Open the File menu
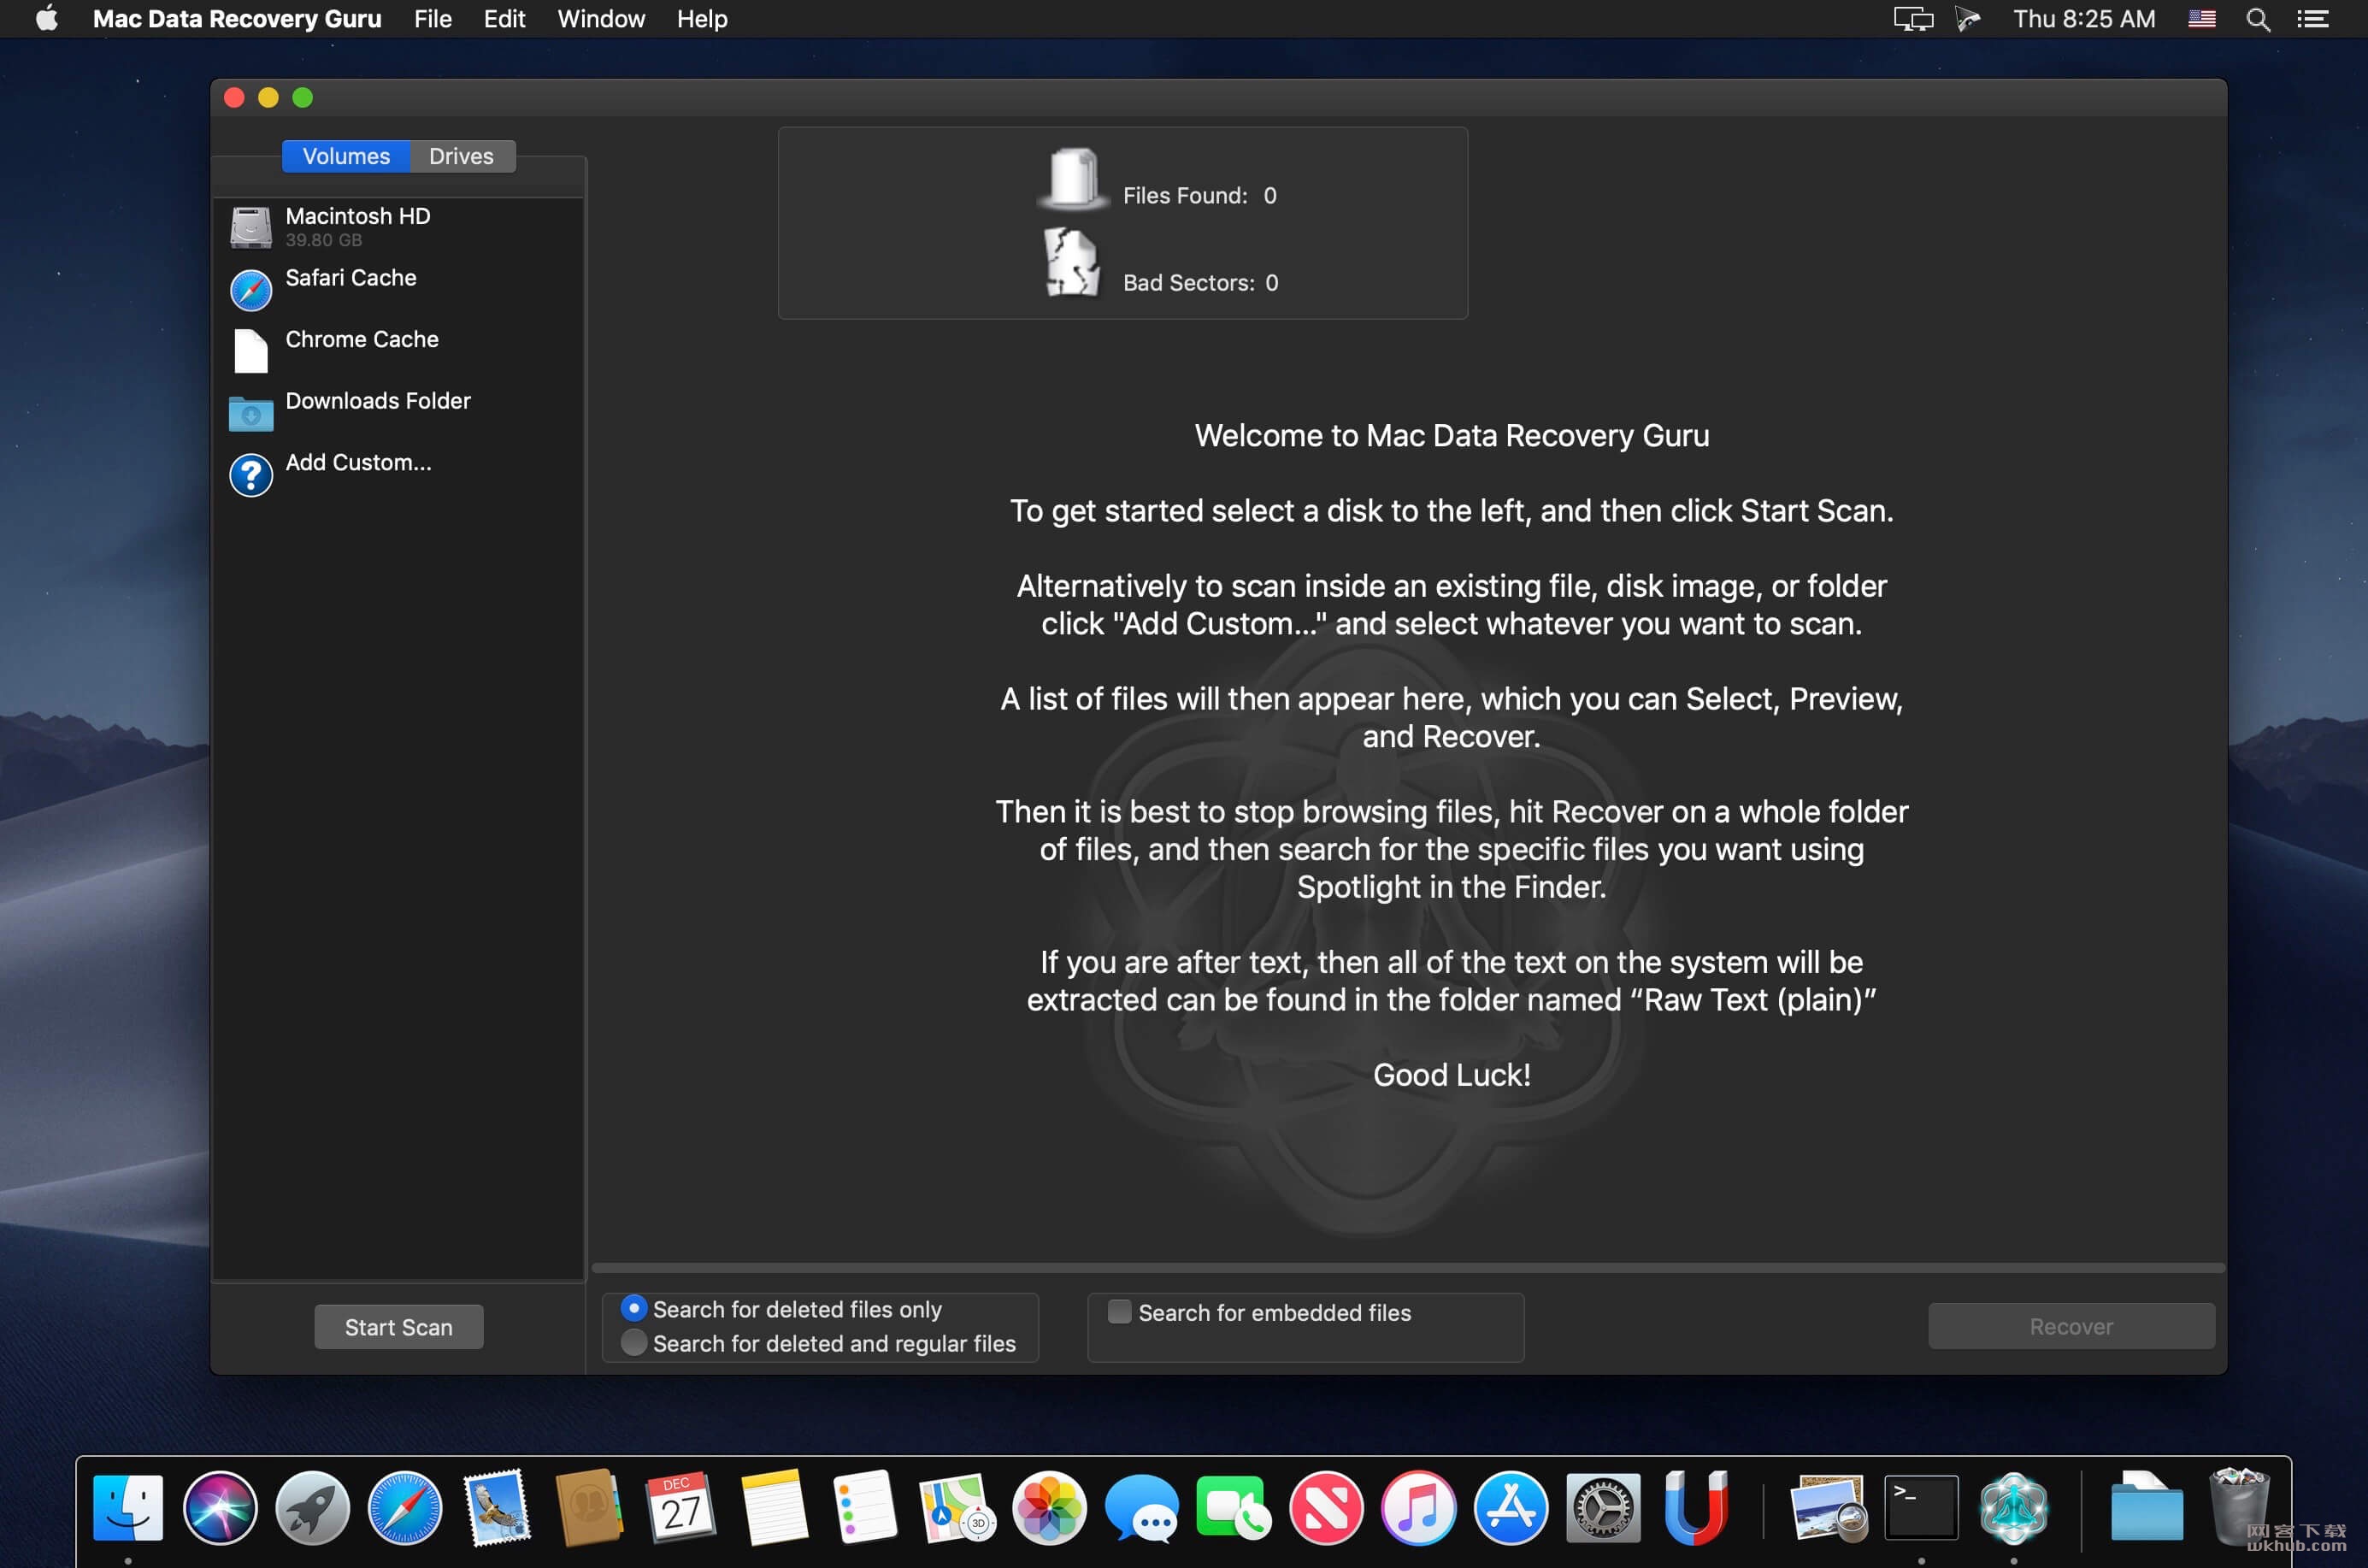The height and width of the screenshot is (1568, 2368). pos(433,19)
